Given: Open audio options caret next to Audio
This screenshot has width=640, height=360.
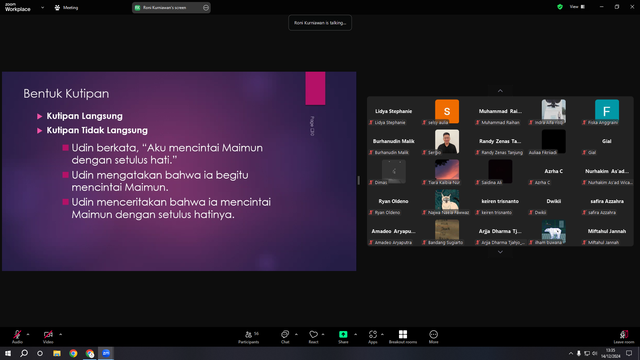Looking at the screenshot, I should pos(28,334).
